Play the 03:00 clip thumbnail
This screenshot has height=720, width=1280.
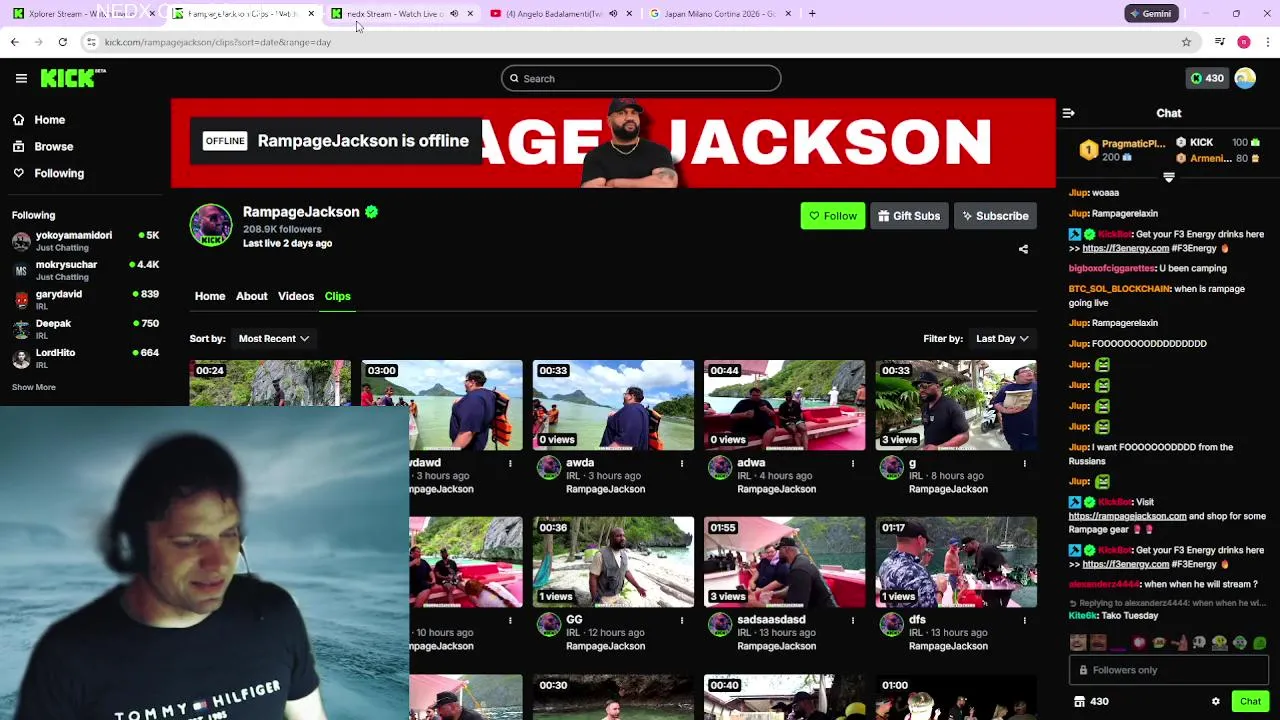(x=442, y=405)
